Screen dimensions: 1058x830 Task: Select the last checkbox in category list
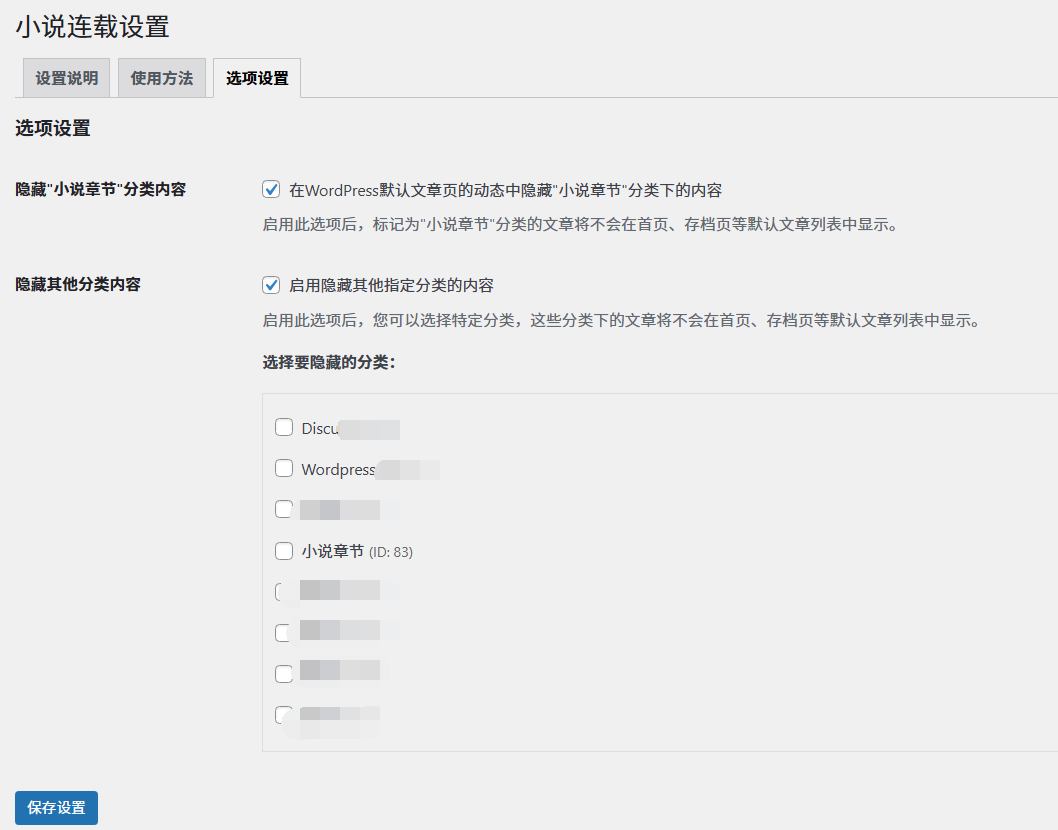[284, 714]
